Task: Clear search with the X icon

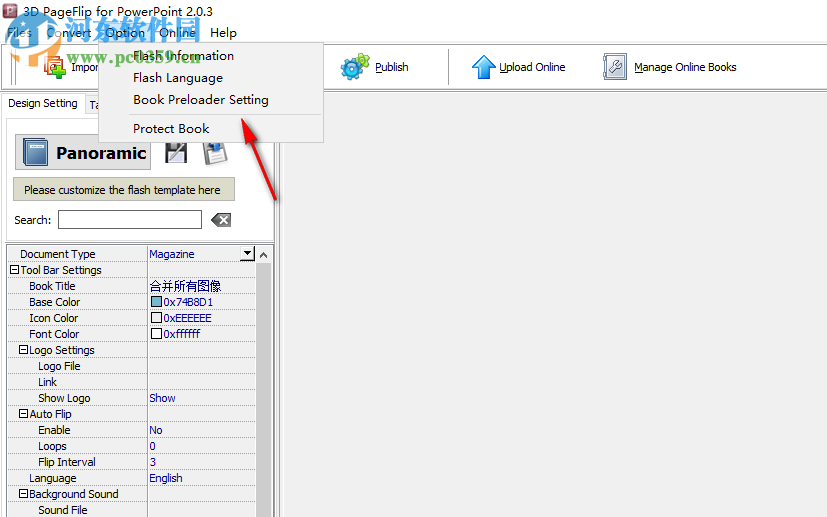Action: tap(221, 220)
